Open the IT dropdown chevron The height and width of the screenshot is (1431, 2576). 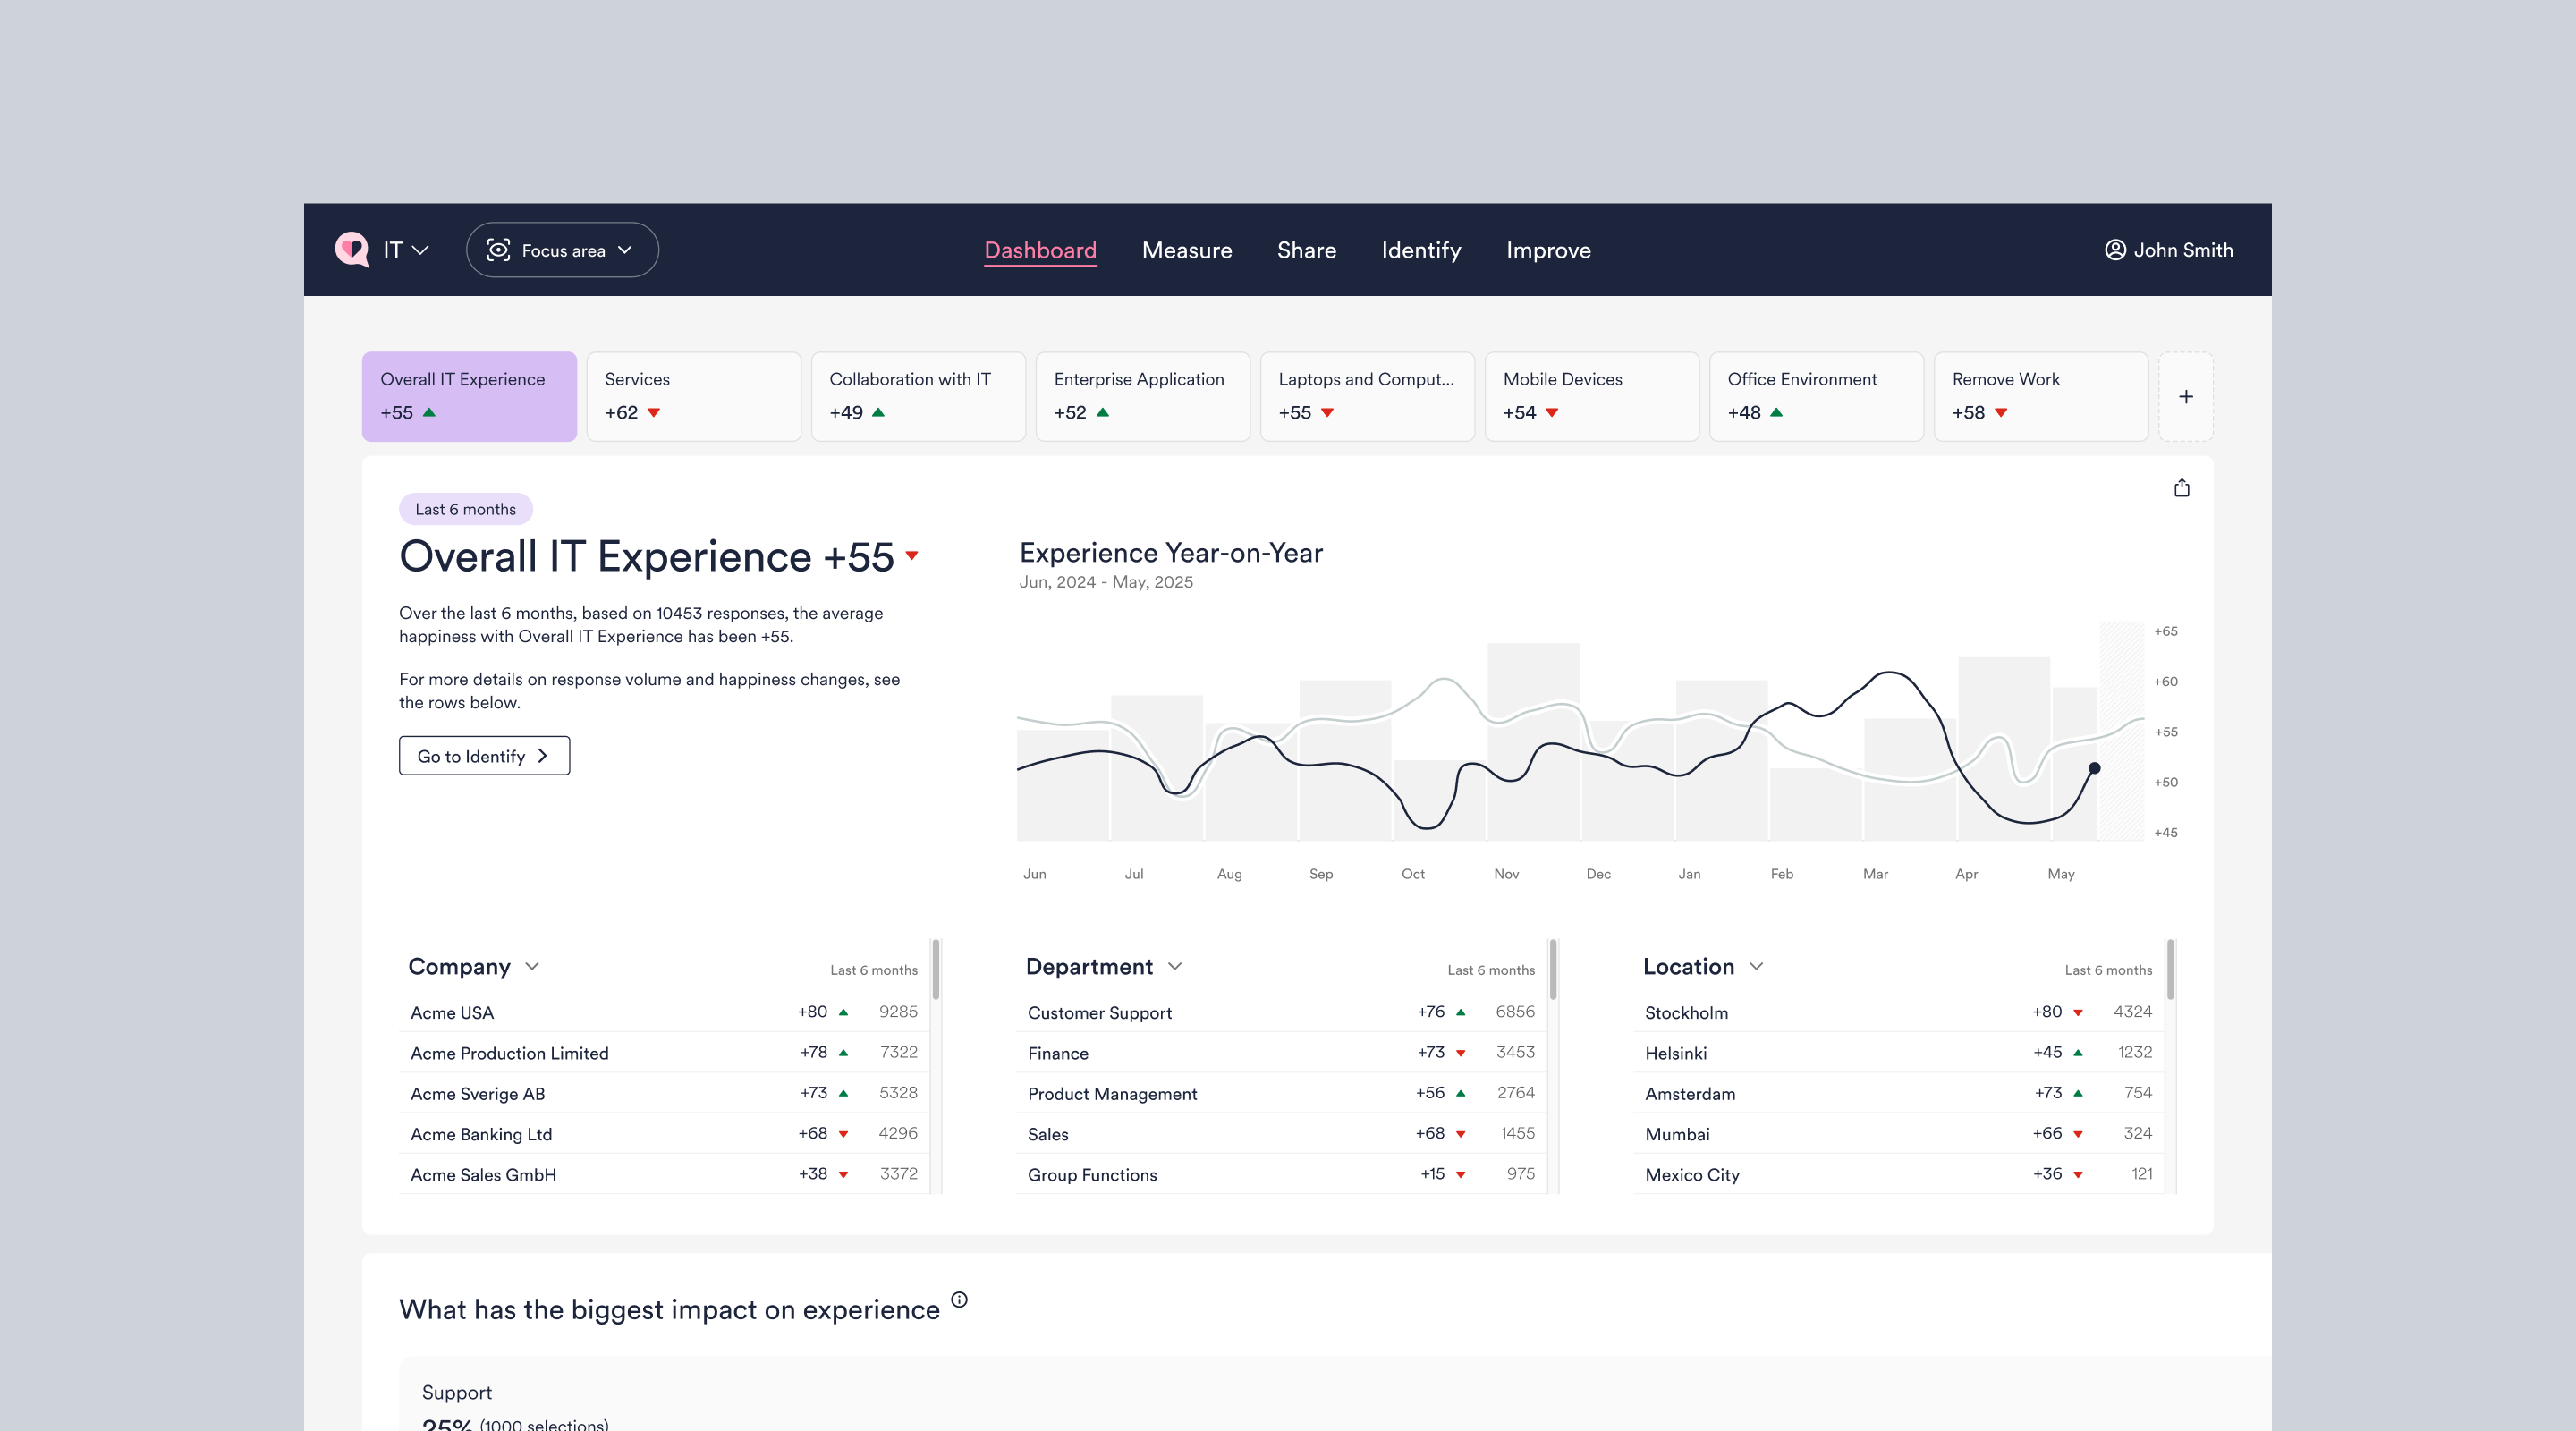421,250
